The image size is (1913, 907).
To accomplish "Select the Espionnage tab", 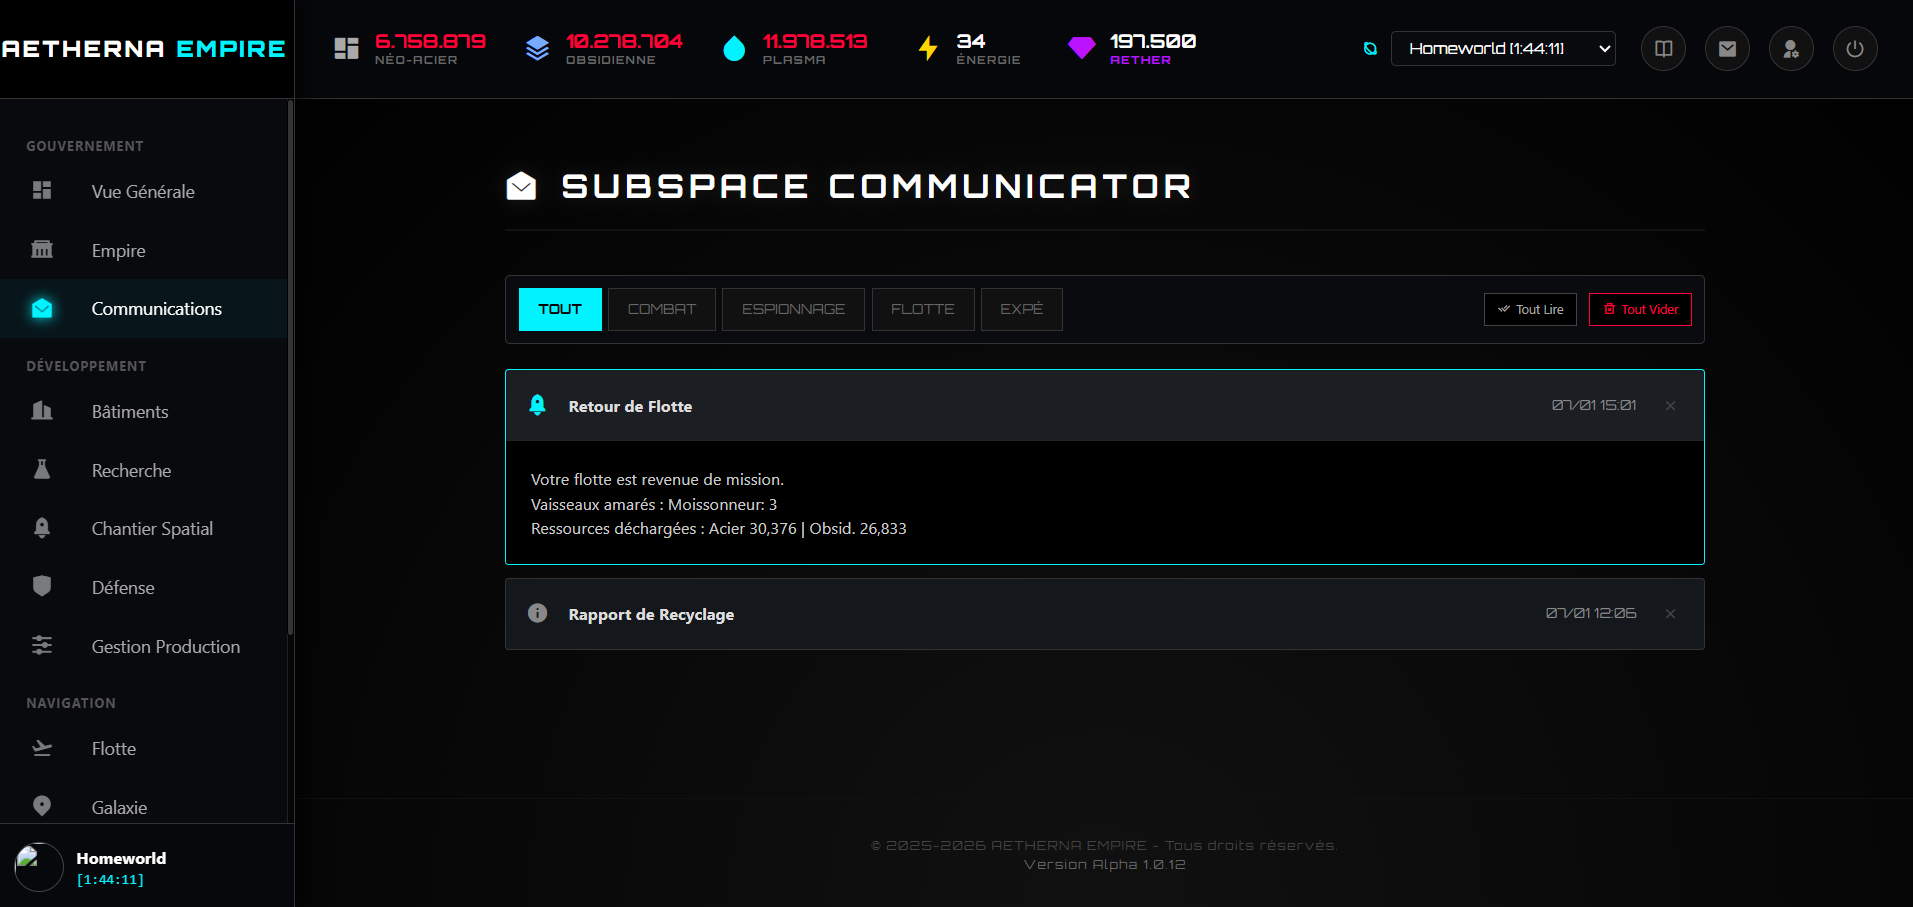I will coord(793,310).
